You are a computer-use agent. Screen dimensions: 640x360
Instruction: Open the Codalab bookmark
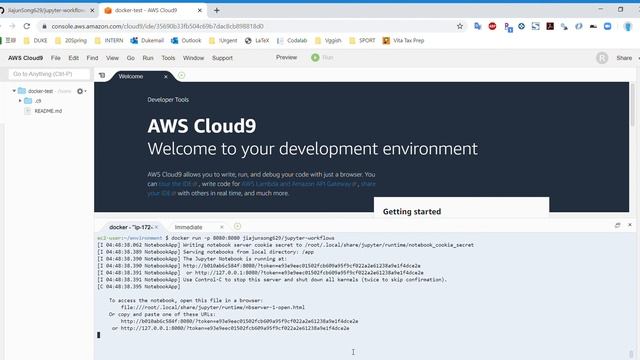pyautogui.click(x=292, y=40)
